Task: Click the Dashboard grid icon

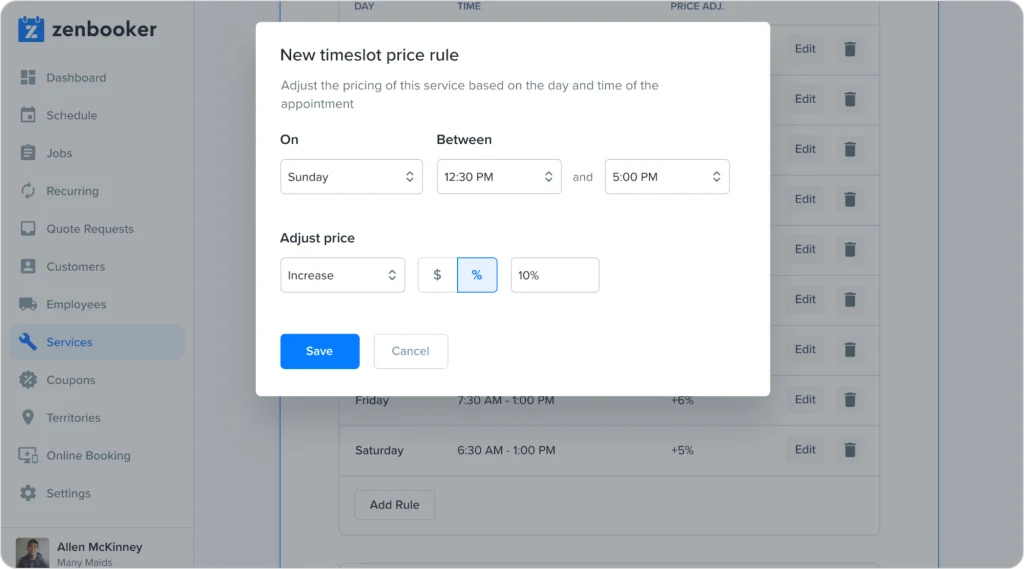Action: (x=28, y=78)
